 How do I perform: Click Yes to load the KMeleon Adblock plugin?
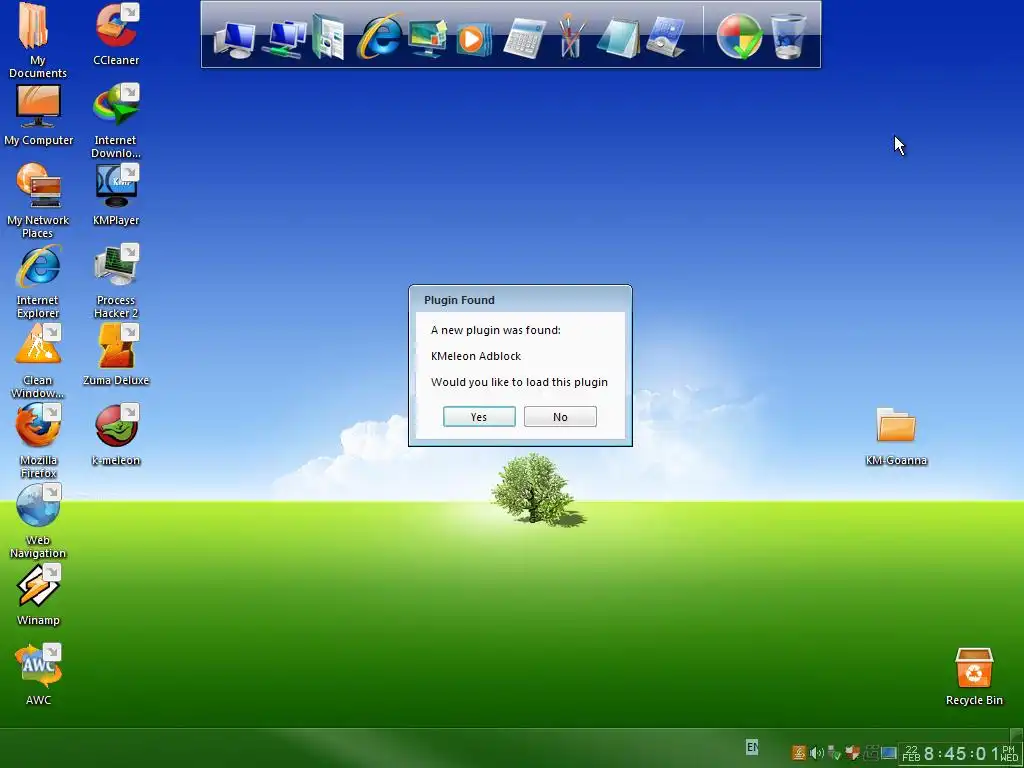[479, 417]
